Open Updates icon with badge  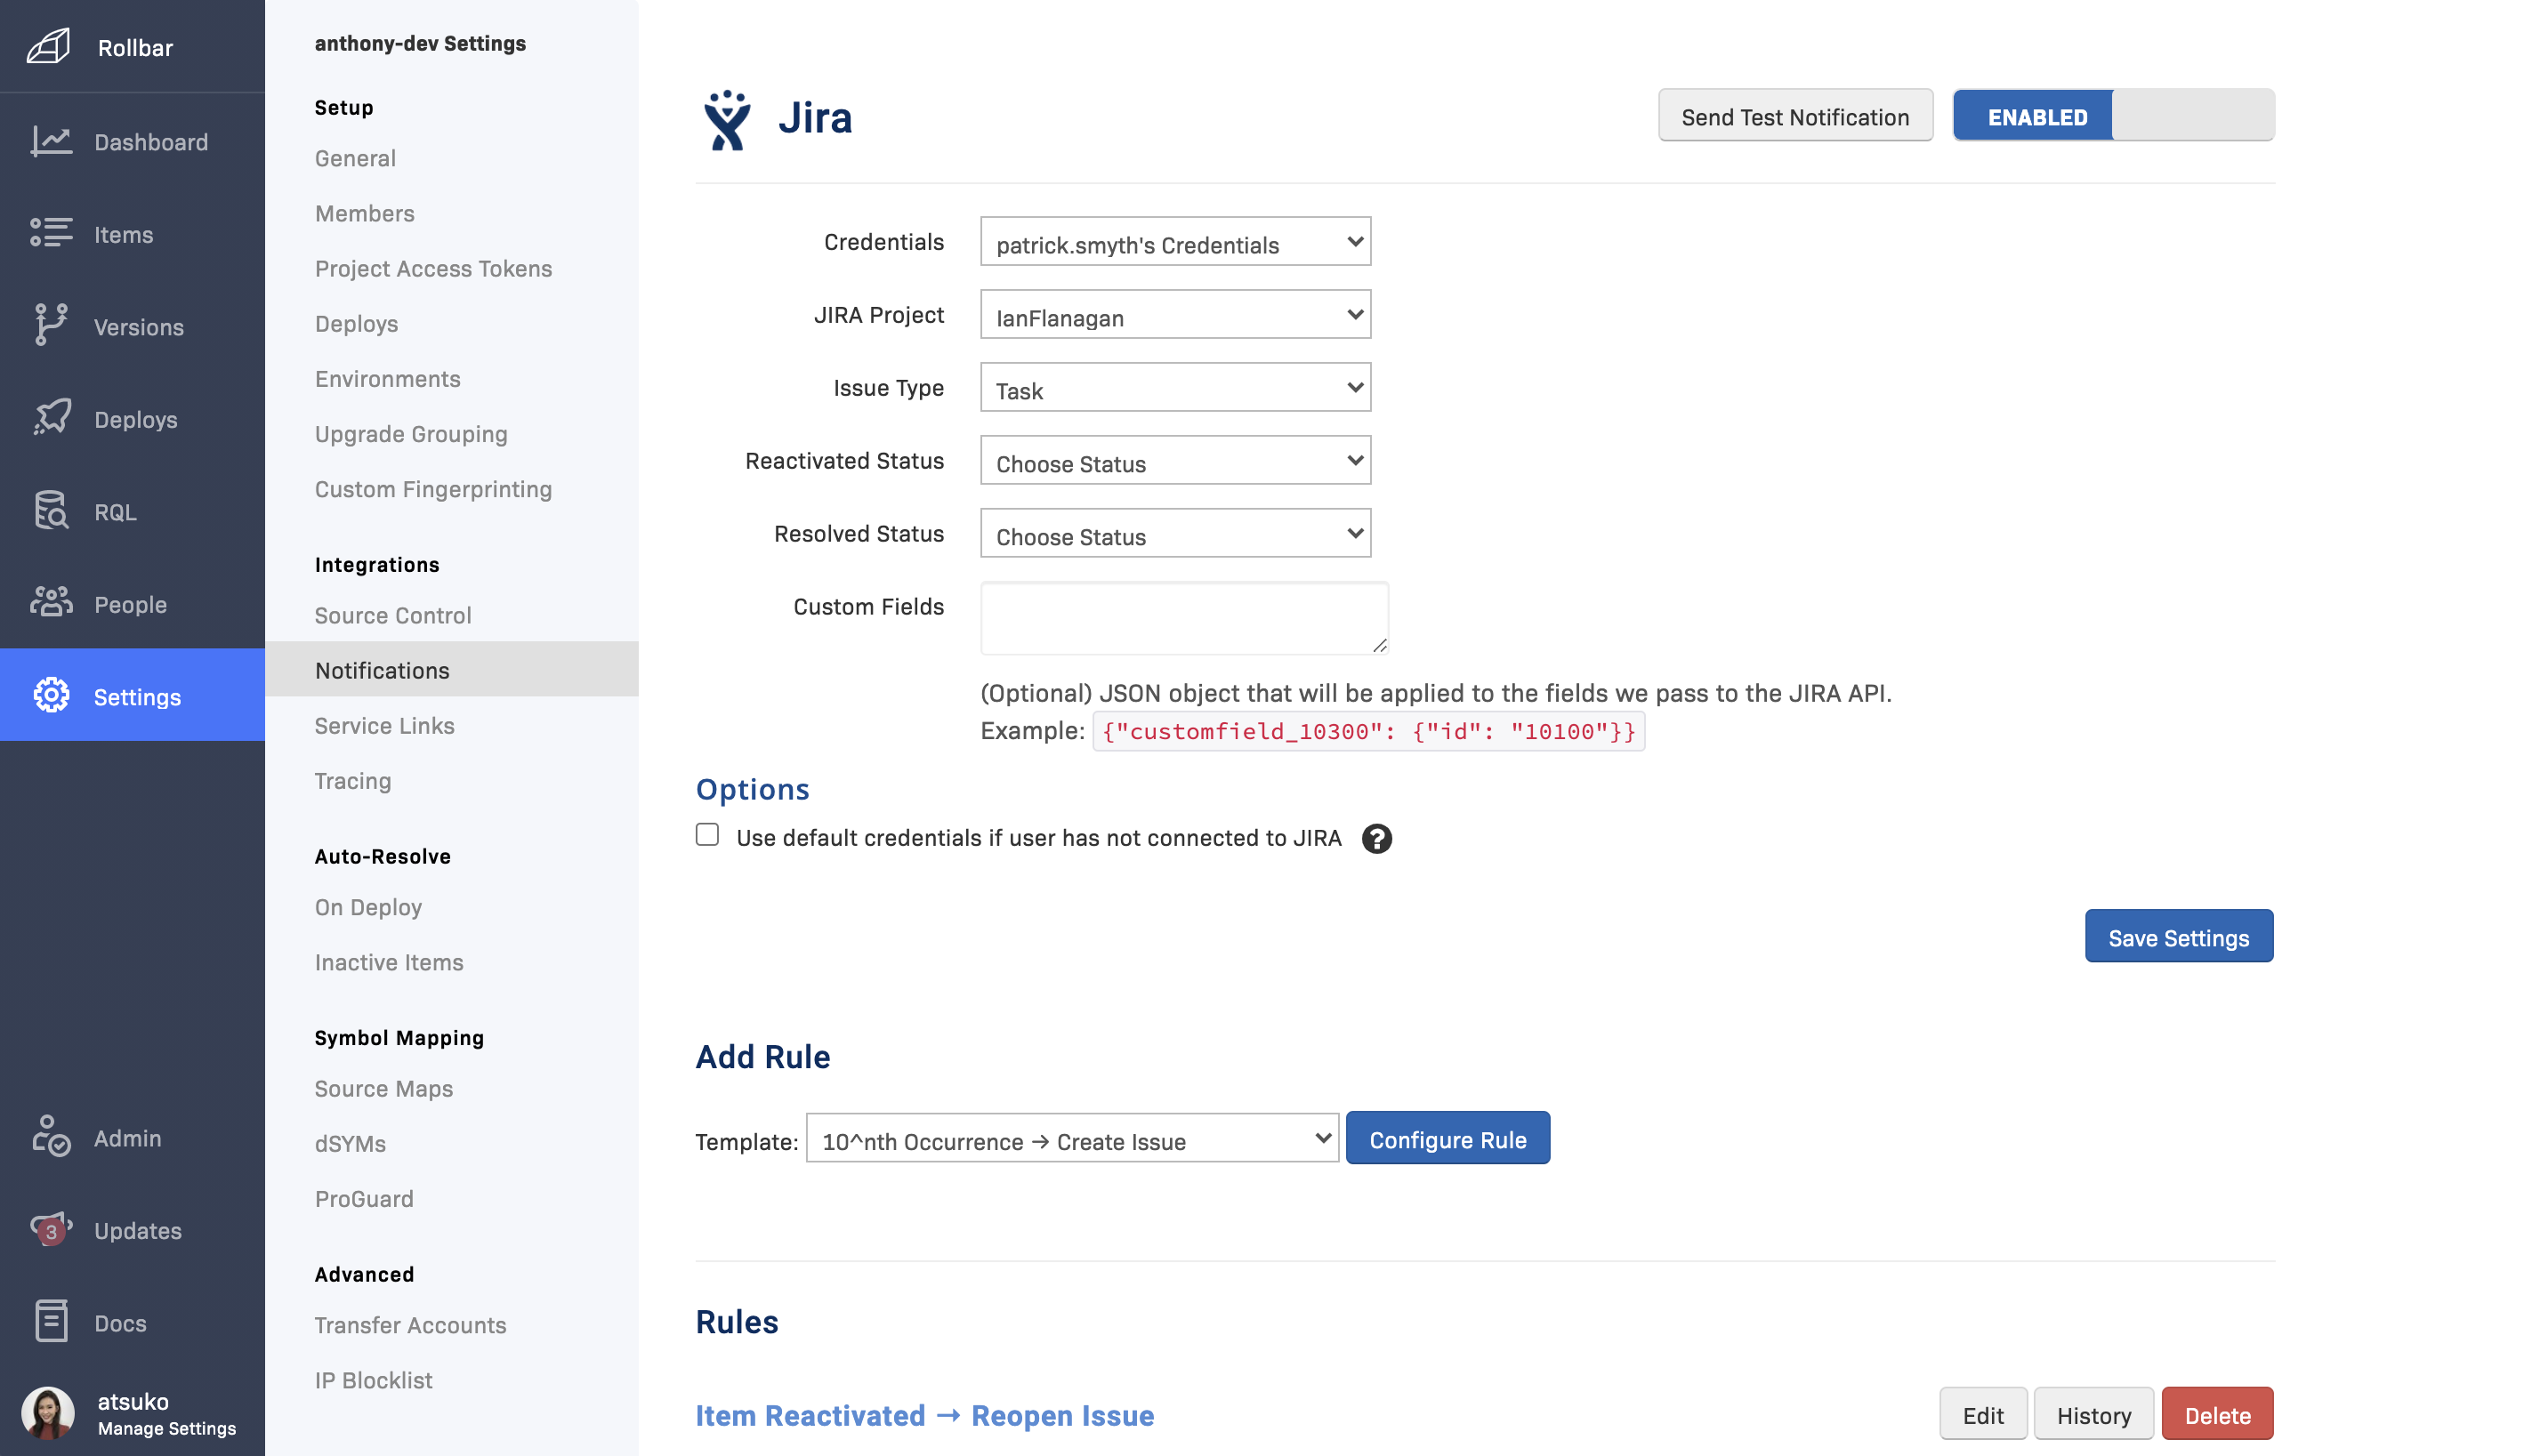tap(50, 1229)
